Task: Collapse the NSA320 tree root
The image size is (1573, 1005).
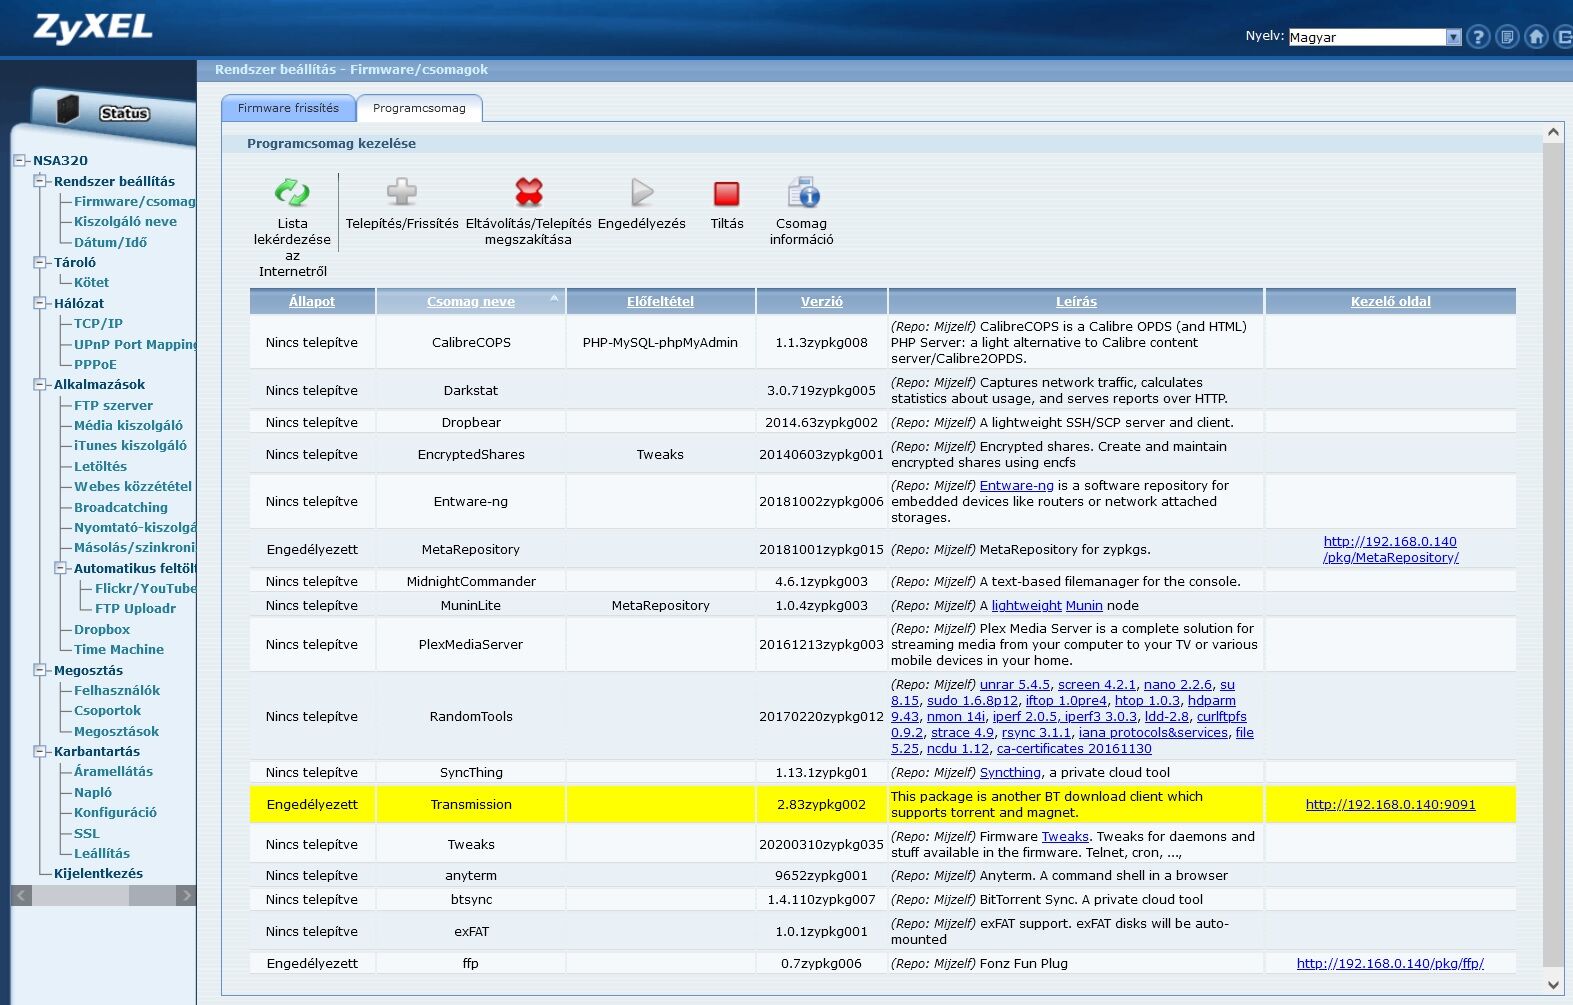Action: (20, 160)
